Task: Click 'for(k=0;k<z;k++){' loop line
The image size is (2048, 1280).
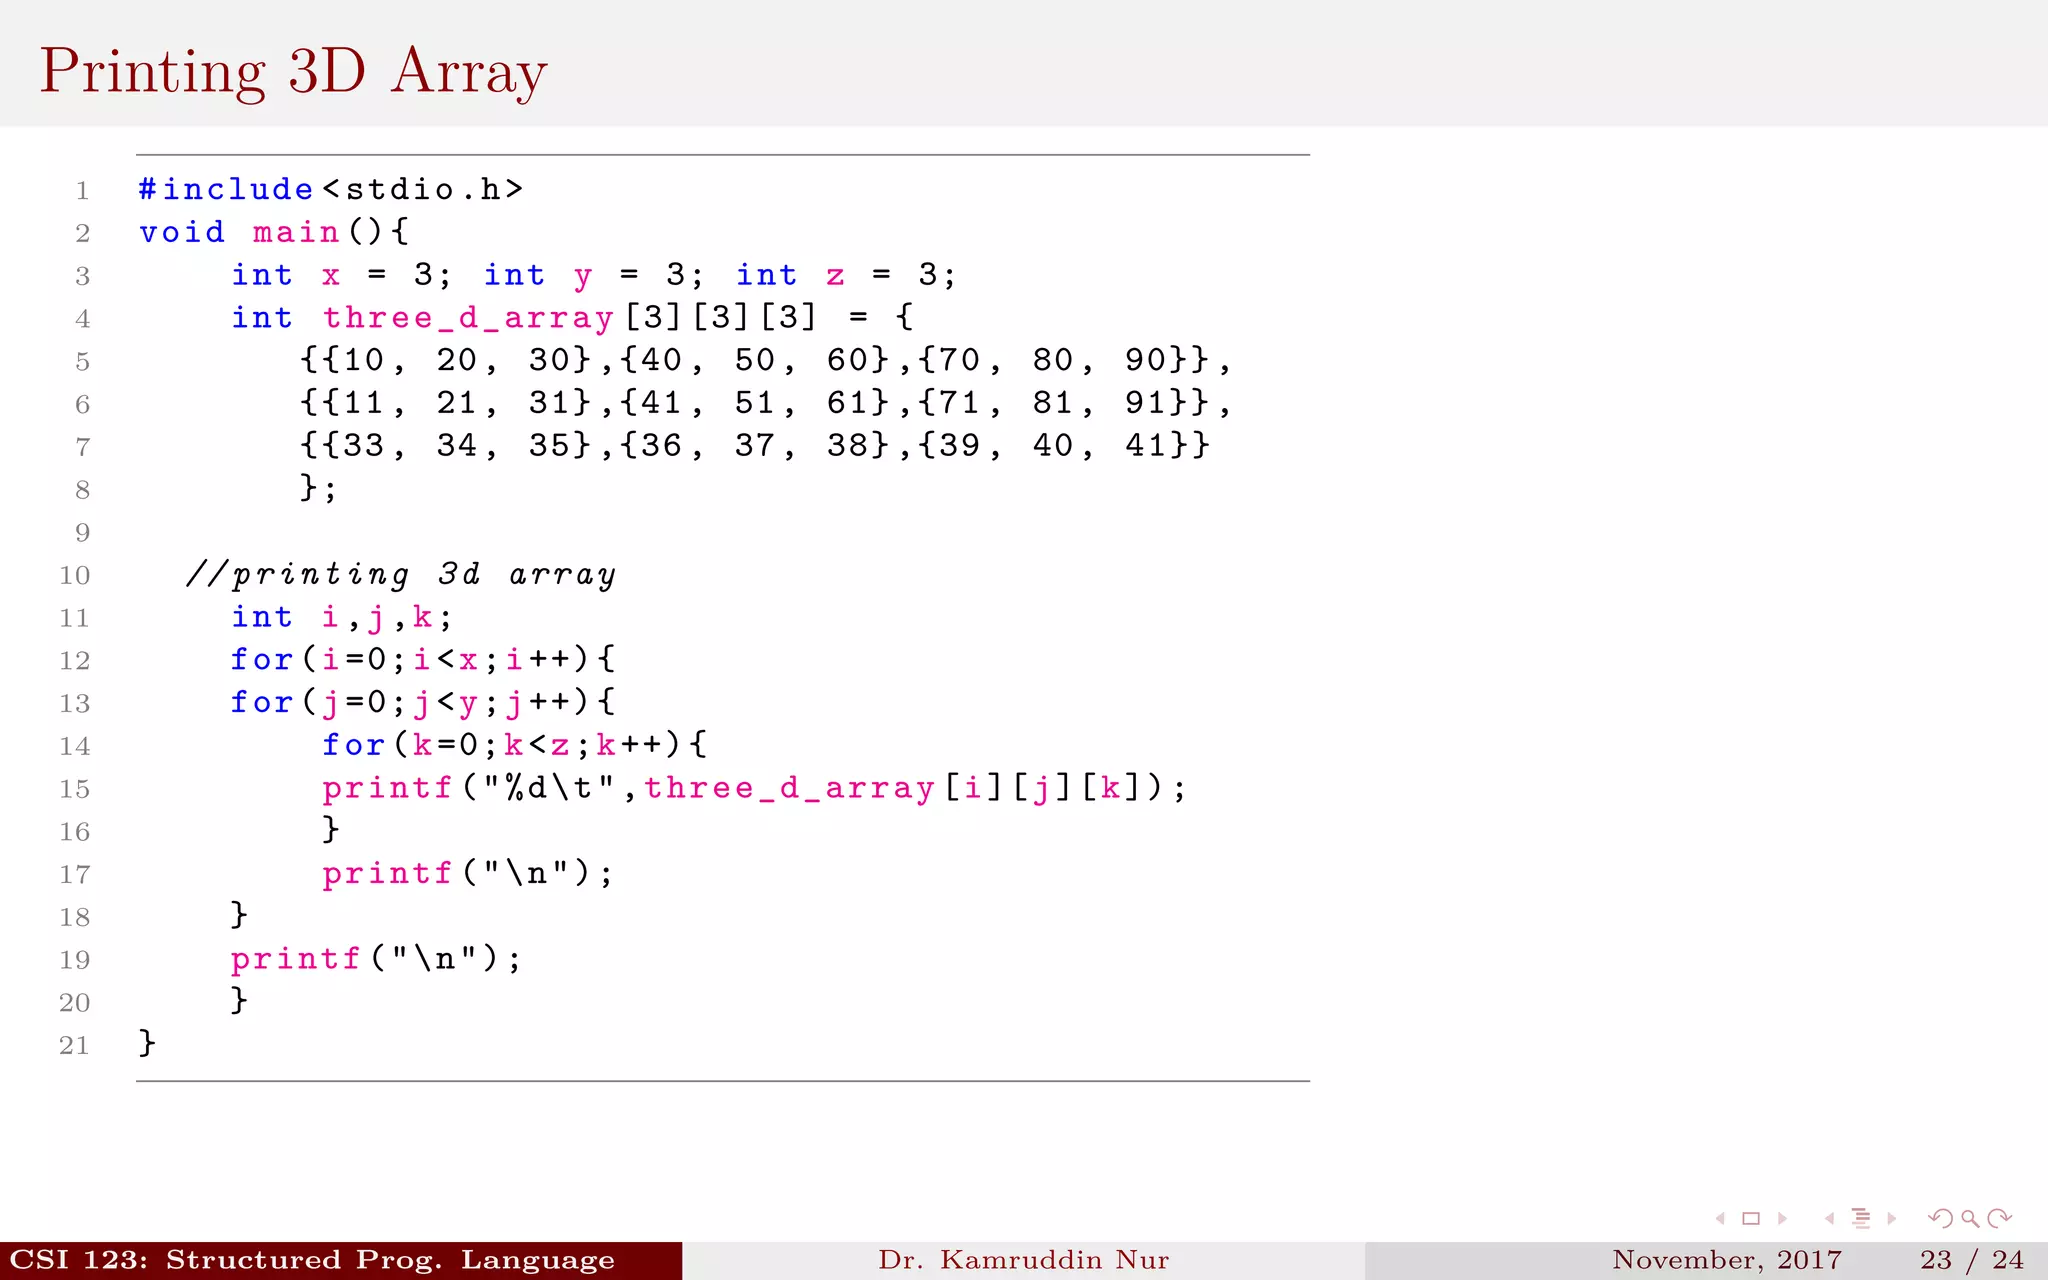Action: [x=515, y=745]
